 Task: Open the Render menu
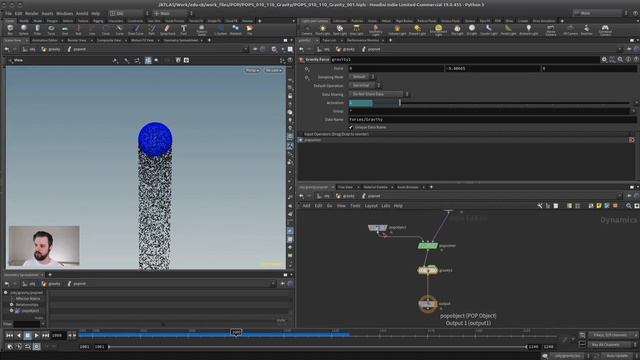coord(31,13)
